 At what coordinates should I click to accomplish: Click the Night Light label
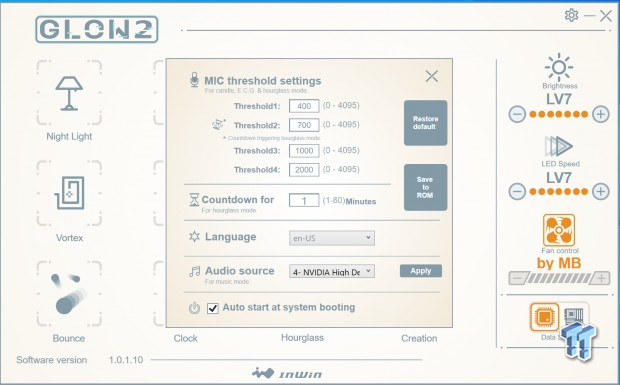tap(69, 136)
